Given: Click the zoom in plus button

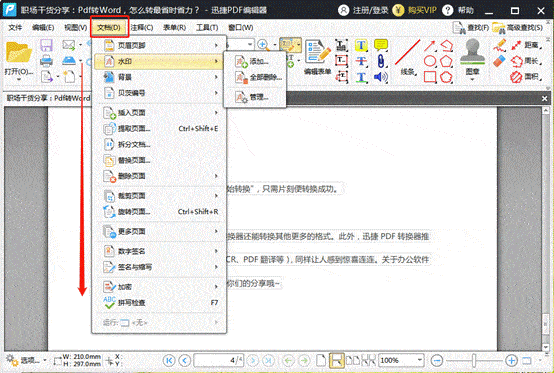Looking at the screenshot, I should 511,361.
